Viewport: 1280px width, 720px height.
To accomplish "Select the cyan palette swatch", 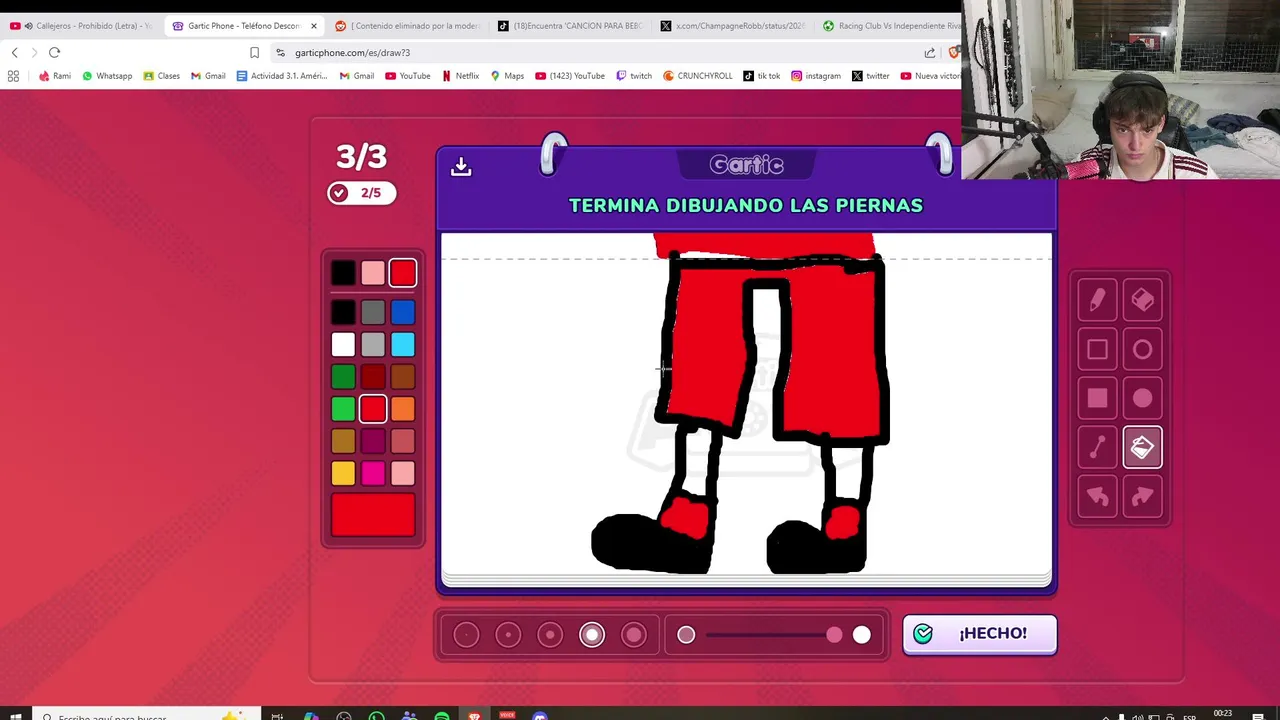I will (x=403, y=345).
